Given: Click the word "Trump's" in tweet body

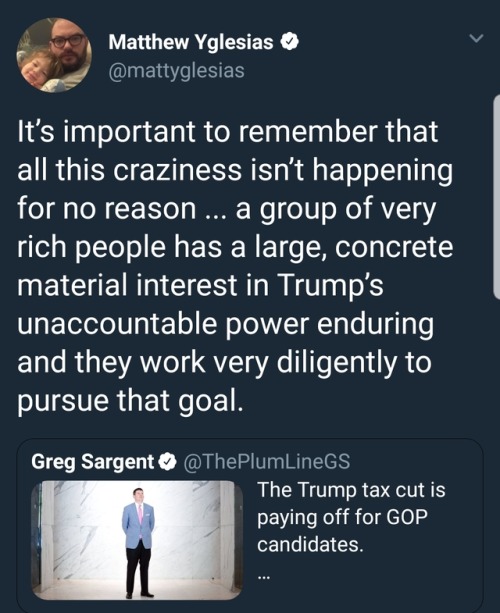Looking at the screenshot, I should [331, 286].
